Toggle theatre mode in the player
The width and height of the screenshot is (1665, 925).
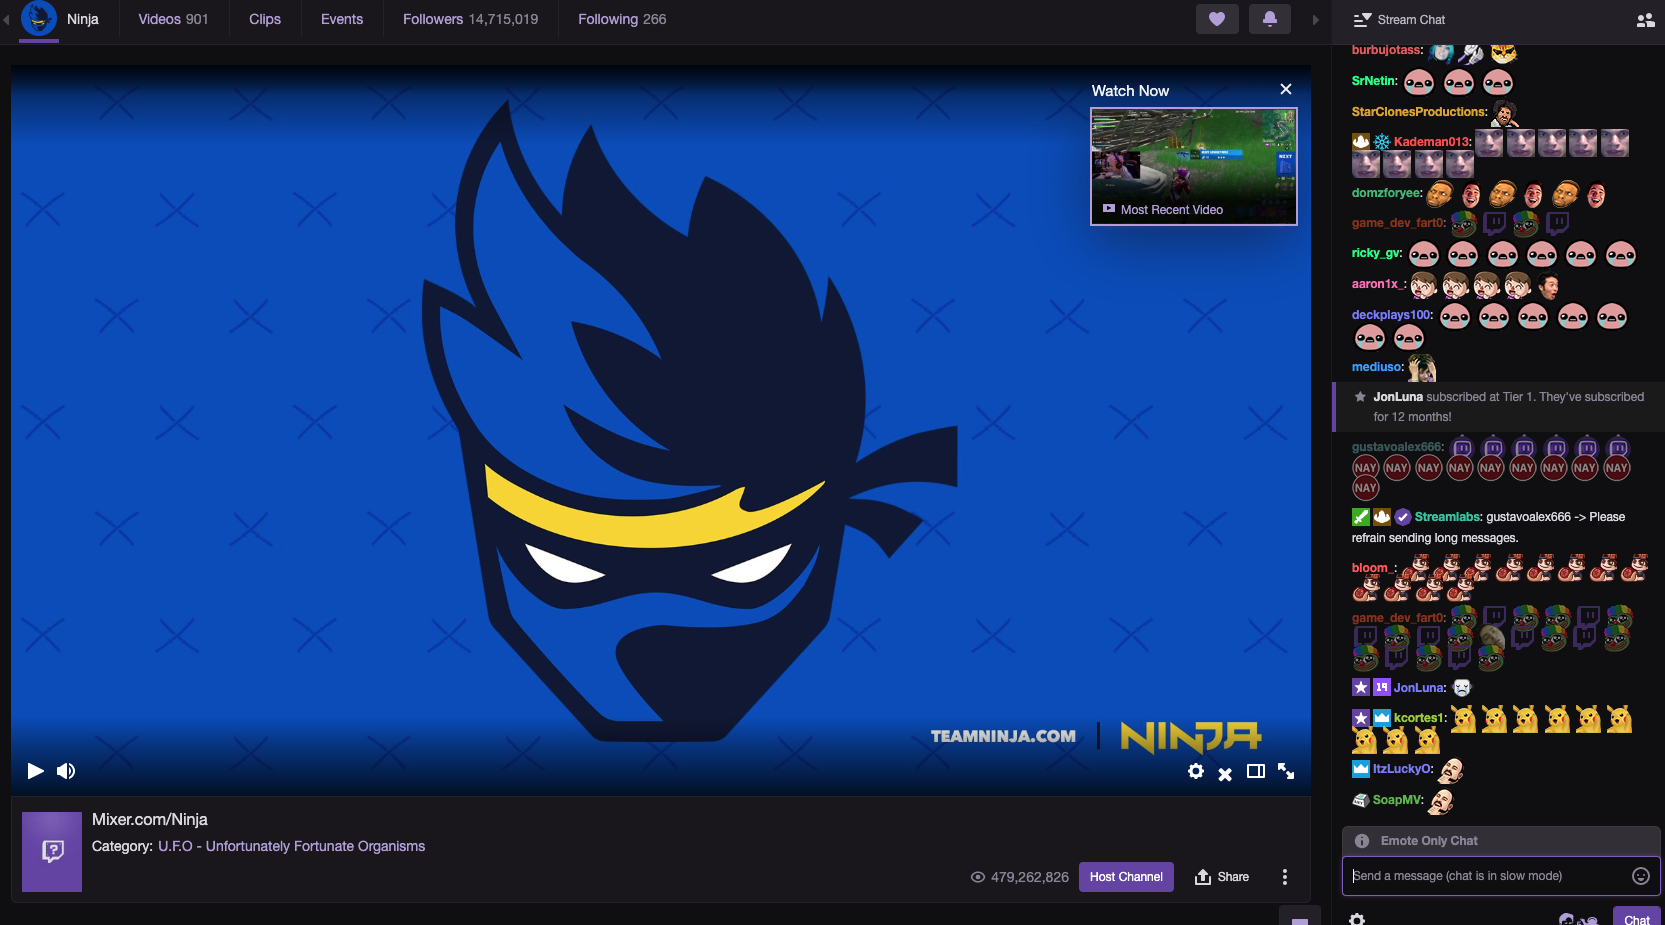pyautogui.click(x=1256, y=771)
